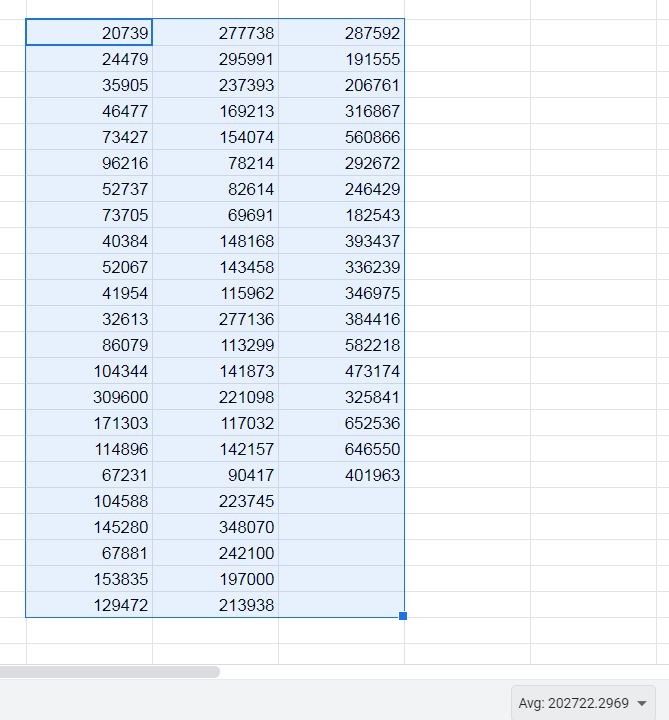Viewport: 669px width, 720px height.
Task: Select the cell containing 141873
Action: point(215,371)
